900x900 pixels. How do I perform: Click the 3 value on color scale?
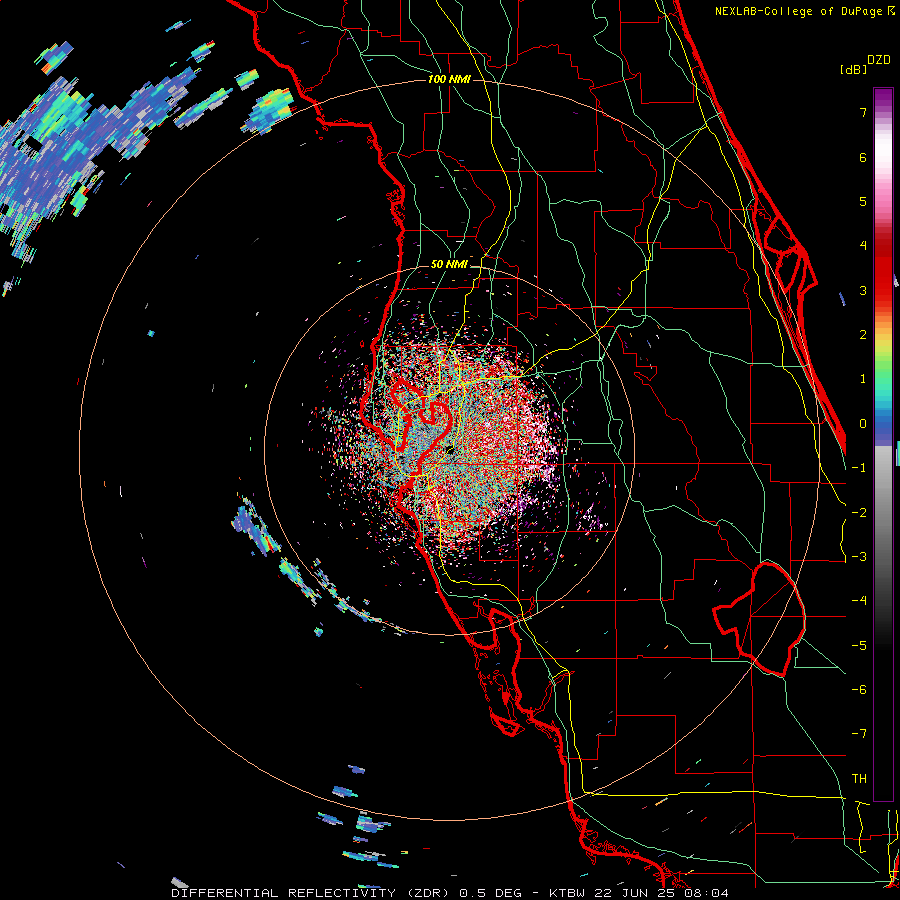coord(863,290)
